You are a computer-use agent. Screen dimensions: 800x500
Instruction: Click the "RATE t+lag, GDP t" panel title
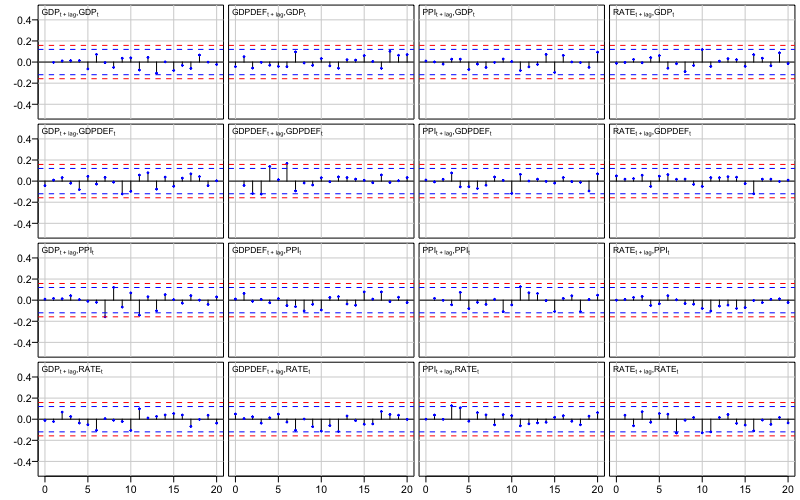(644, 13)
